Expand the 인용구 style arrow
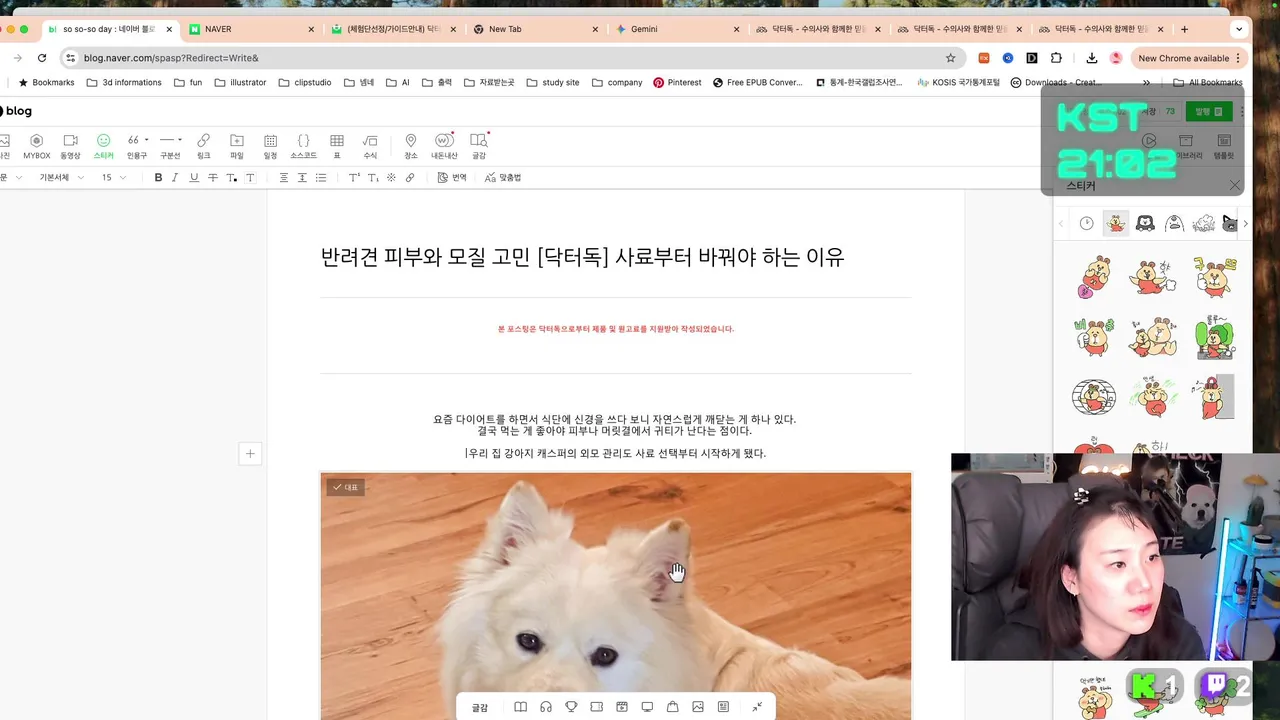The width and height of the screenshot is (1280, 720). tap(147, 140)
